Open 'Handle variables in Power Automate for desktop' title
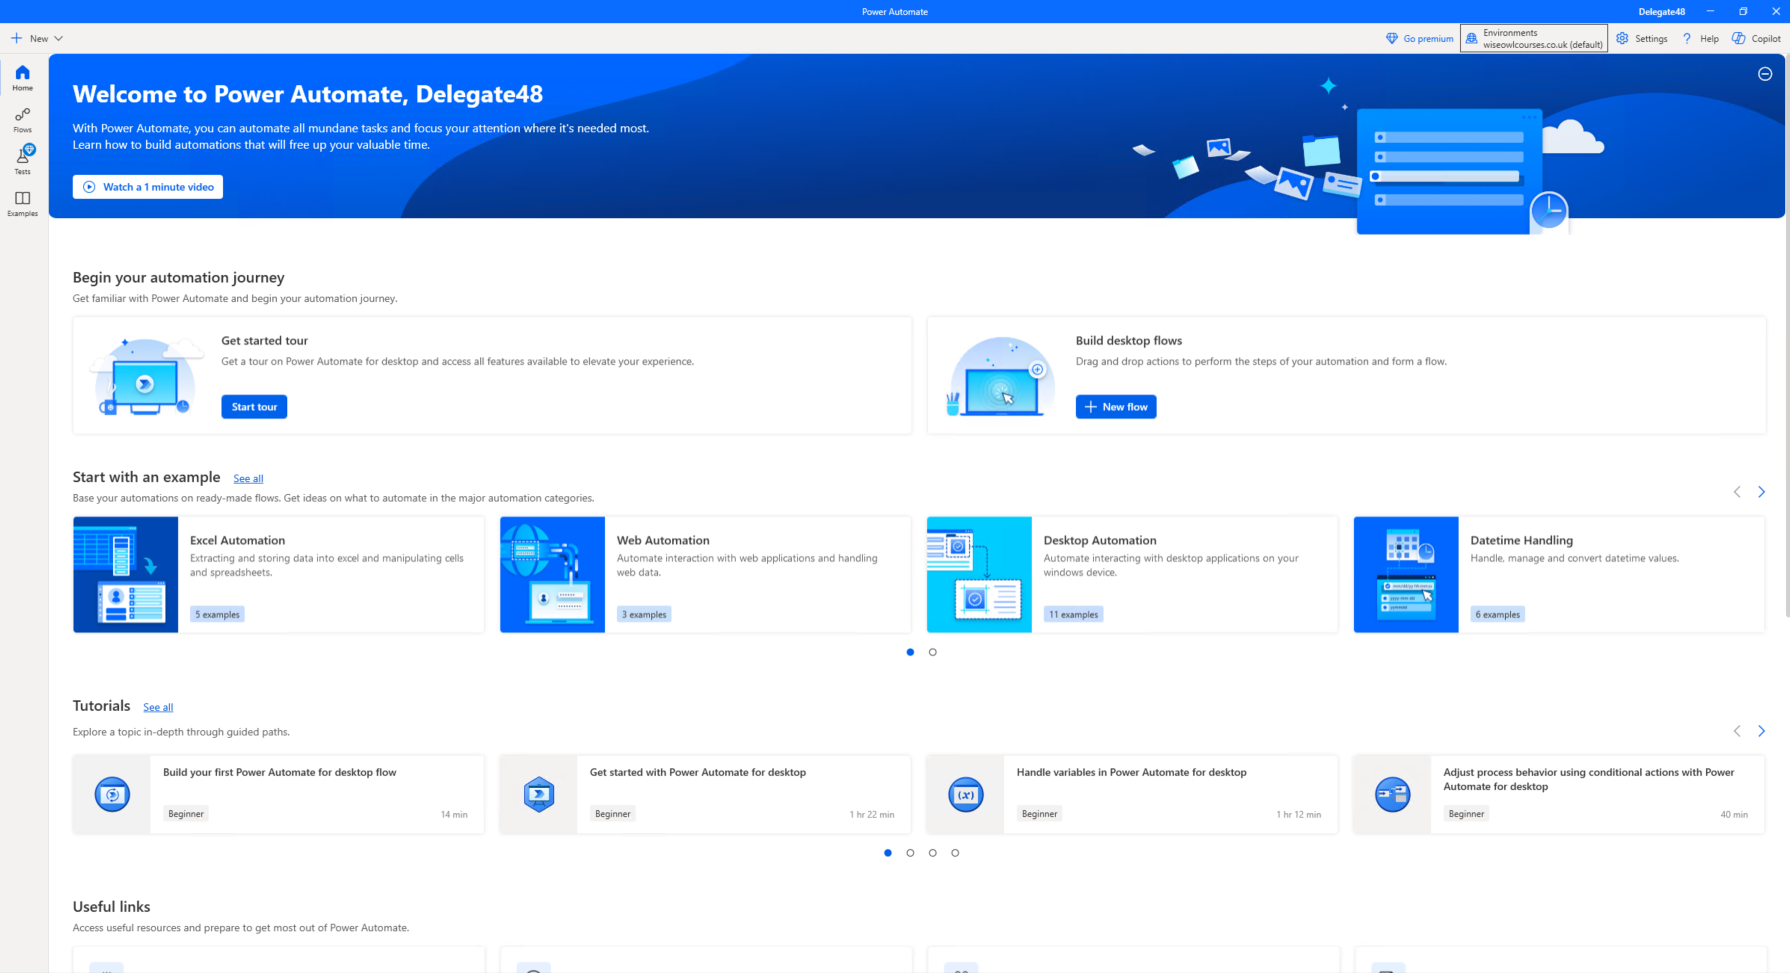The height and width of the screenshot is (973, 1790). pyautogui.click(x=1131, y=772)
